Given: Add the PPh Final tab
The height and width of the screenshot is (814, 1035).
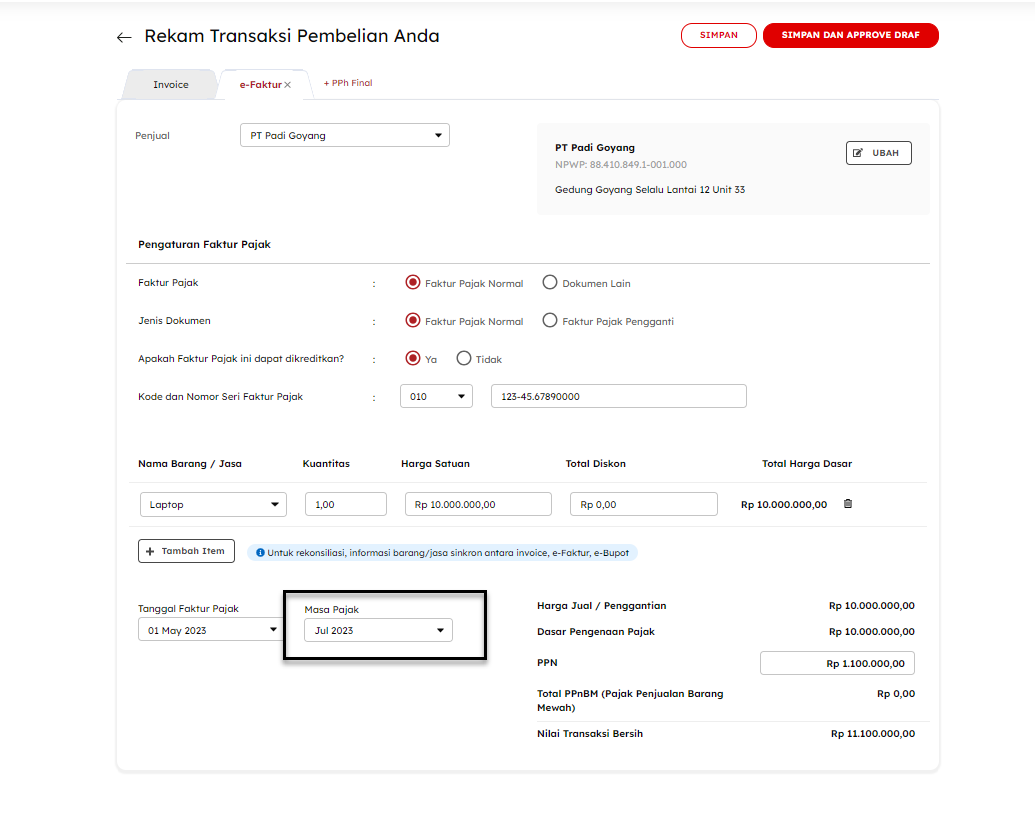Looking at the screenshot, I should pos(347,83).
